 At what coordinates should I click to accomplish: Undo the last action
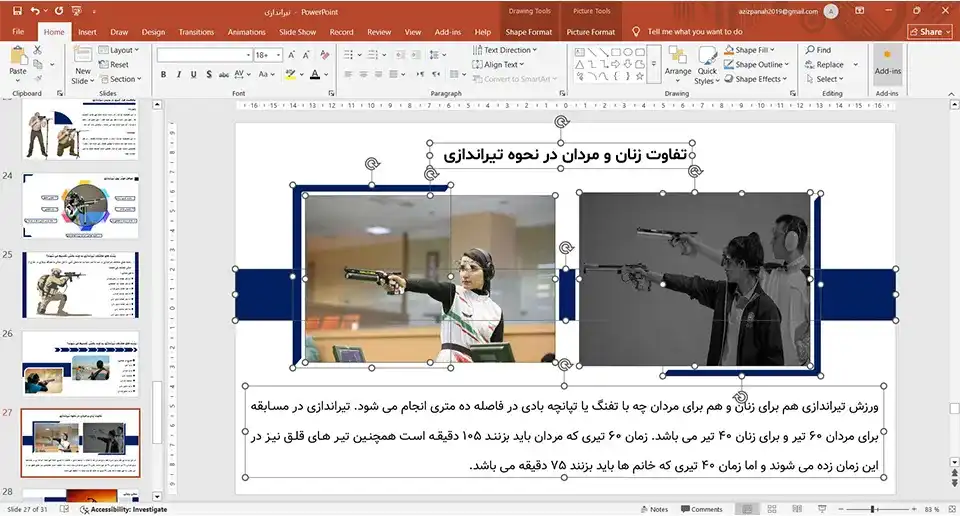click(x=35, y=11)
